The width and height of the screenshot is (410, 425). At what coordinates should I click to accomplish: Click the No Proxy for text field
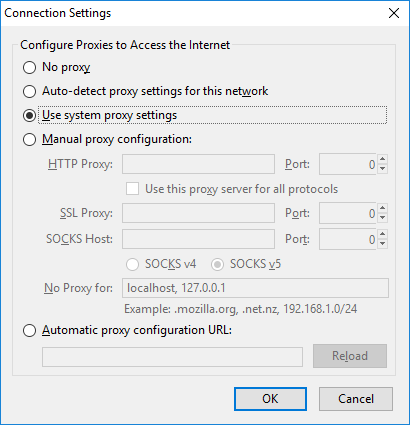(x=255, y=288)
